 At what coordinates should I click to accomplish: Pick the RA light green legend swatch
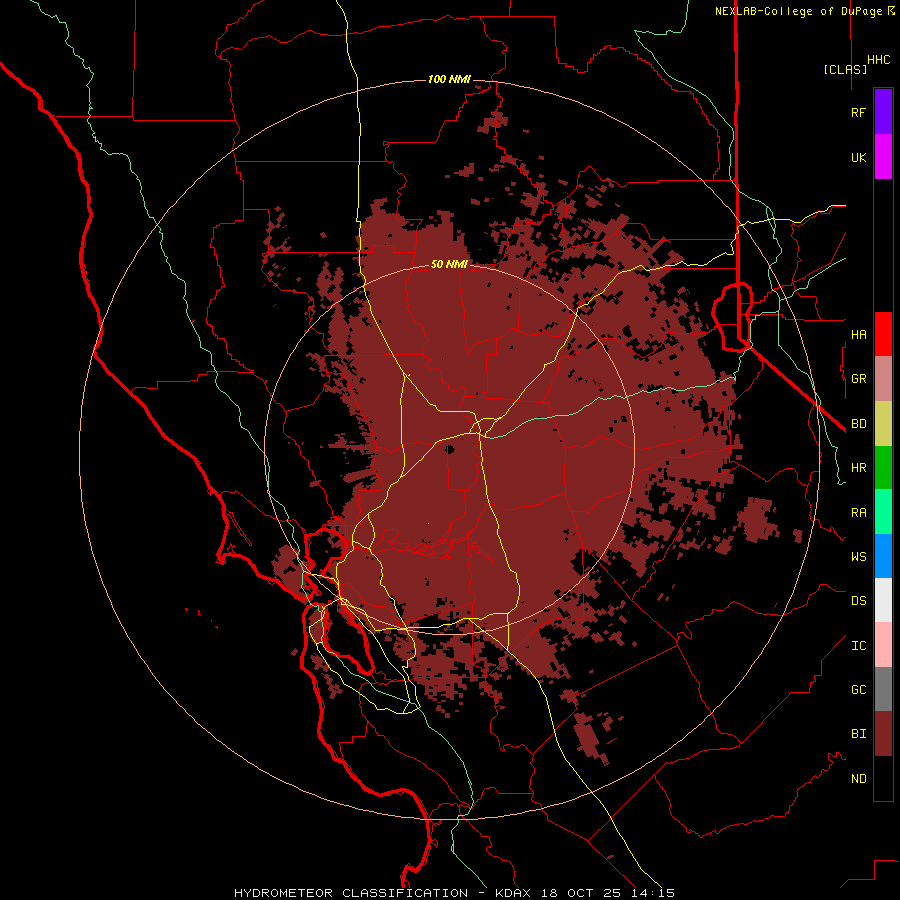pos(883,512)
